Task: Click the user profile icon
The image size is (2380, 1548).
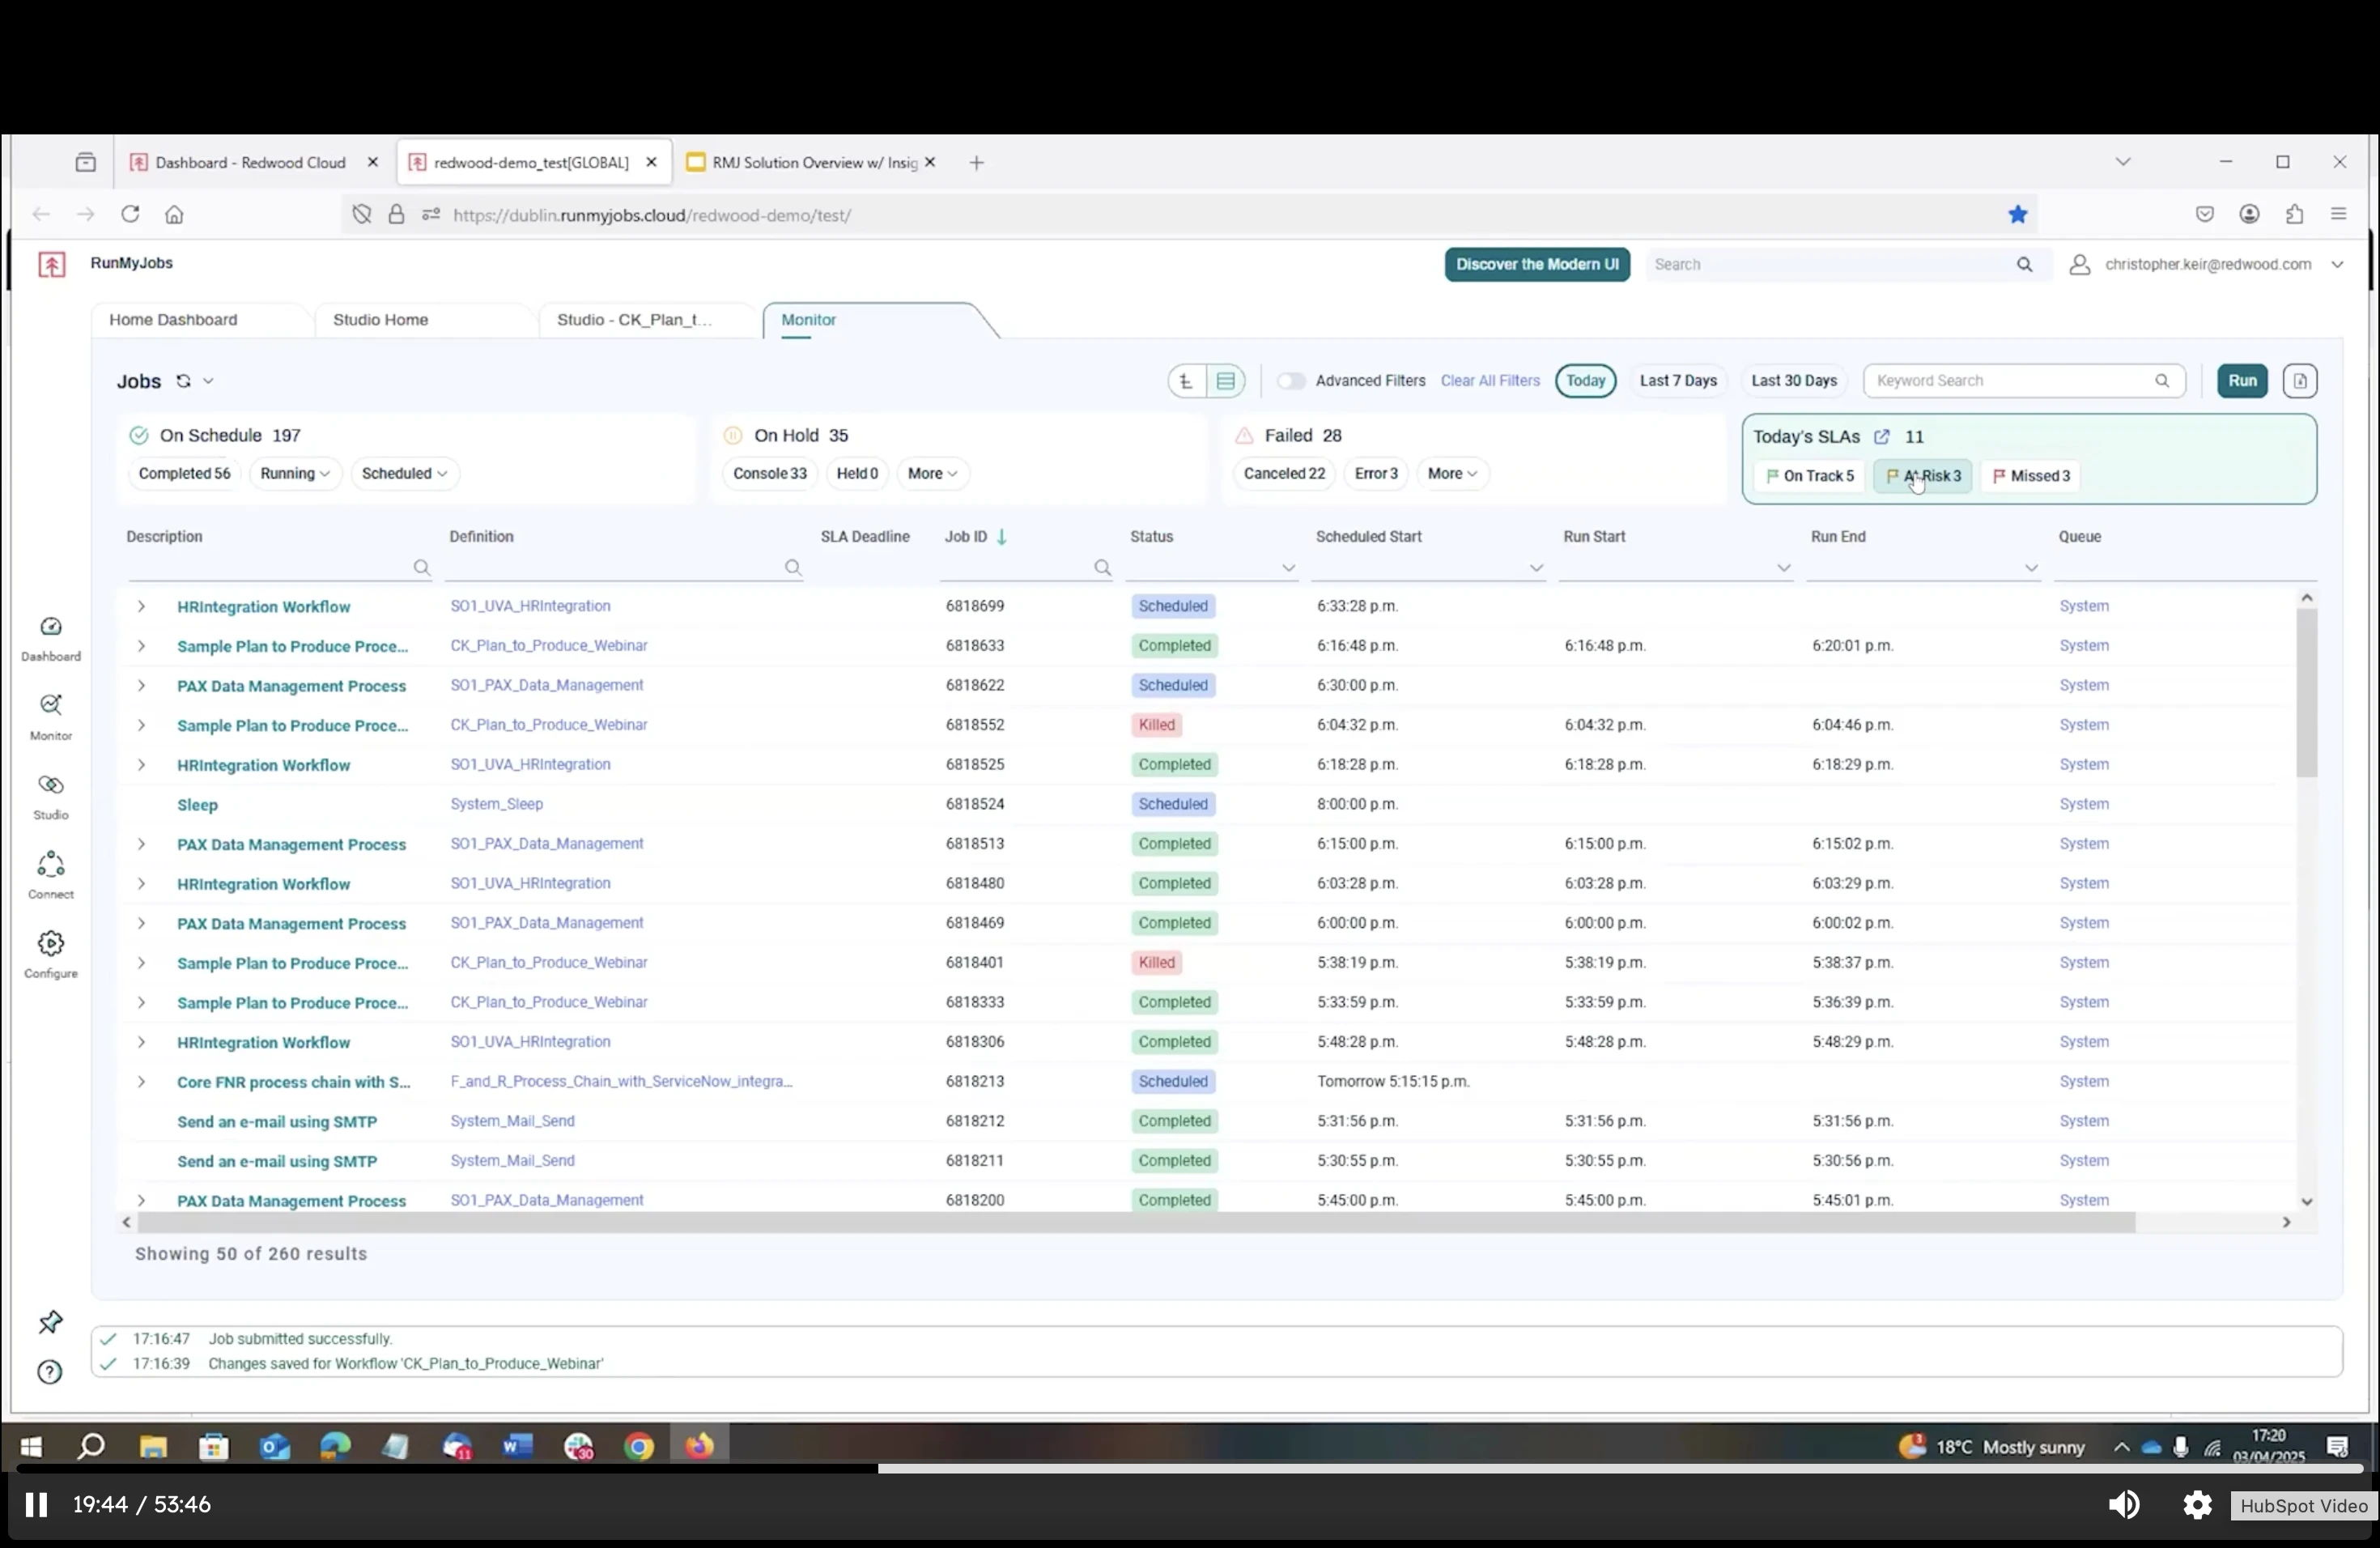Action: (2080, 265)
